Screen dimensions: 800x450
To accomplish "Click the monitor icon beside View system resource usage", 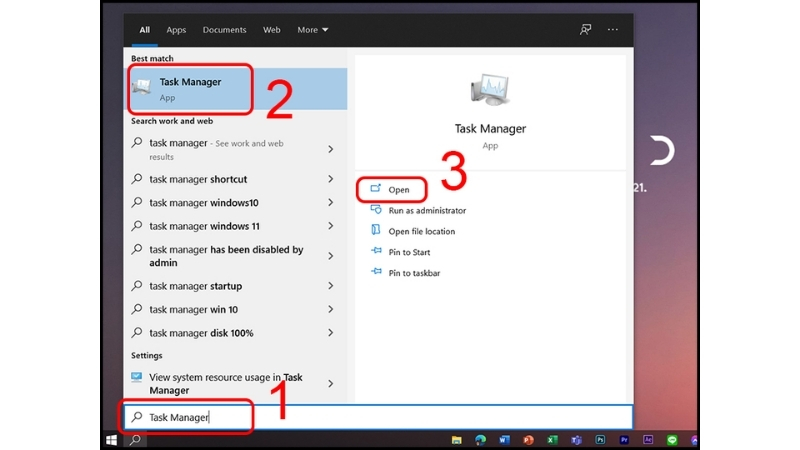I will (x=136, y=377).
